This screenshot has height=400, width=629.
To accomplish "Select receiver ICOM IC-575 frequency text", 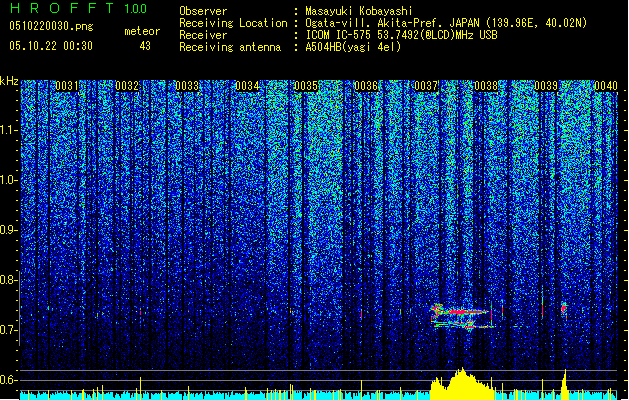I will point(401,35).
